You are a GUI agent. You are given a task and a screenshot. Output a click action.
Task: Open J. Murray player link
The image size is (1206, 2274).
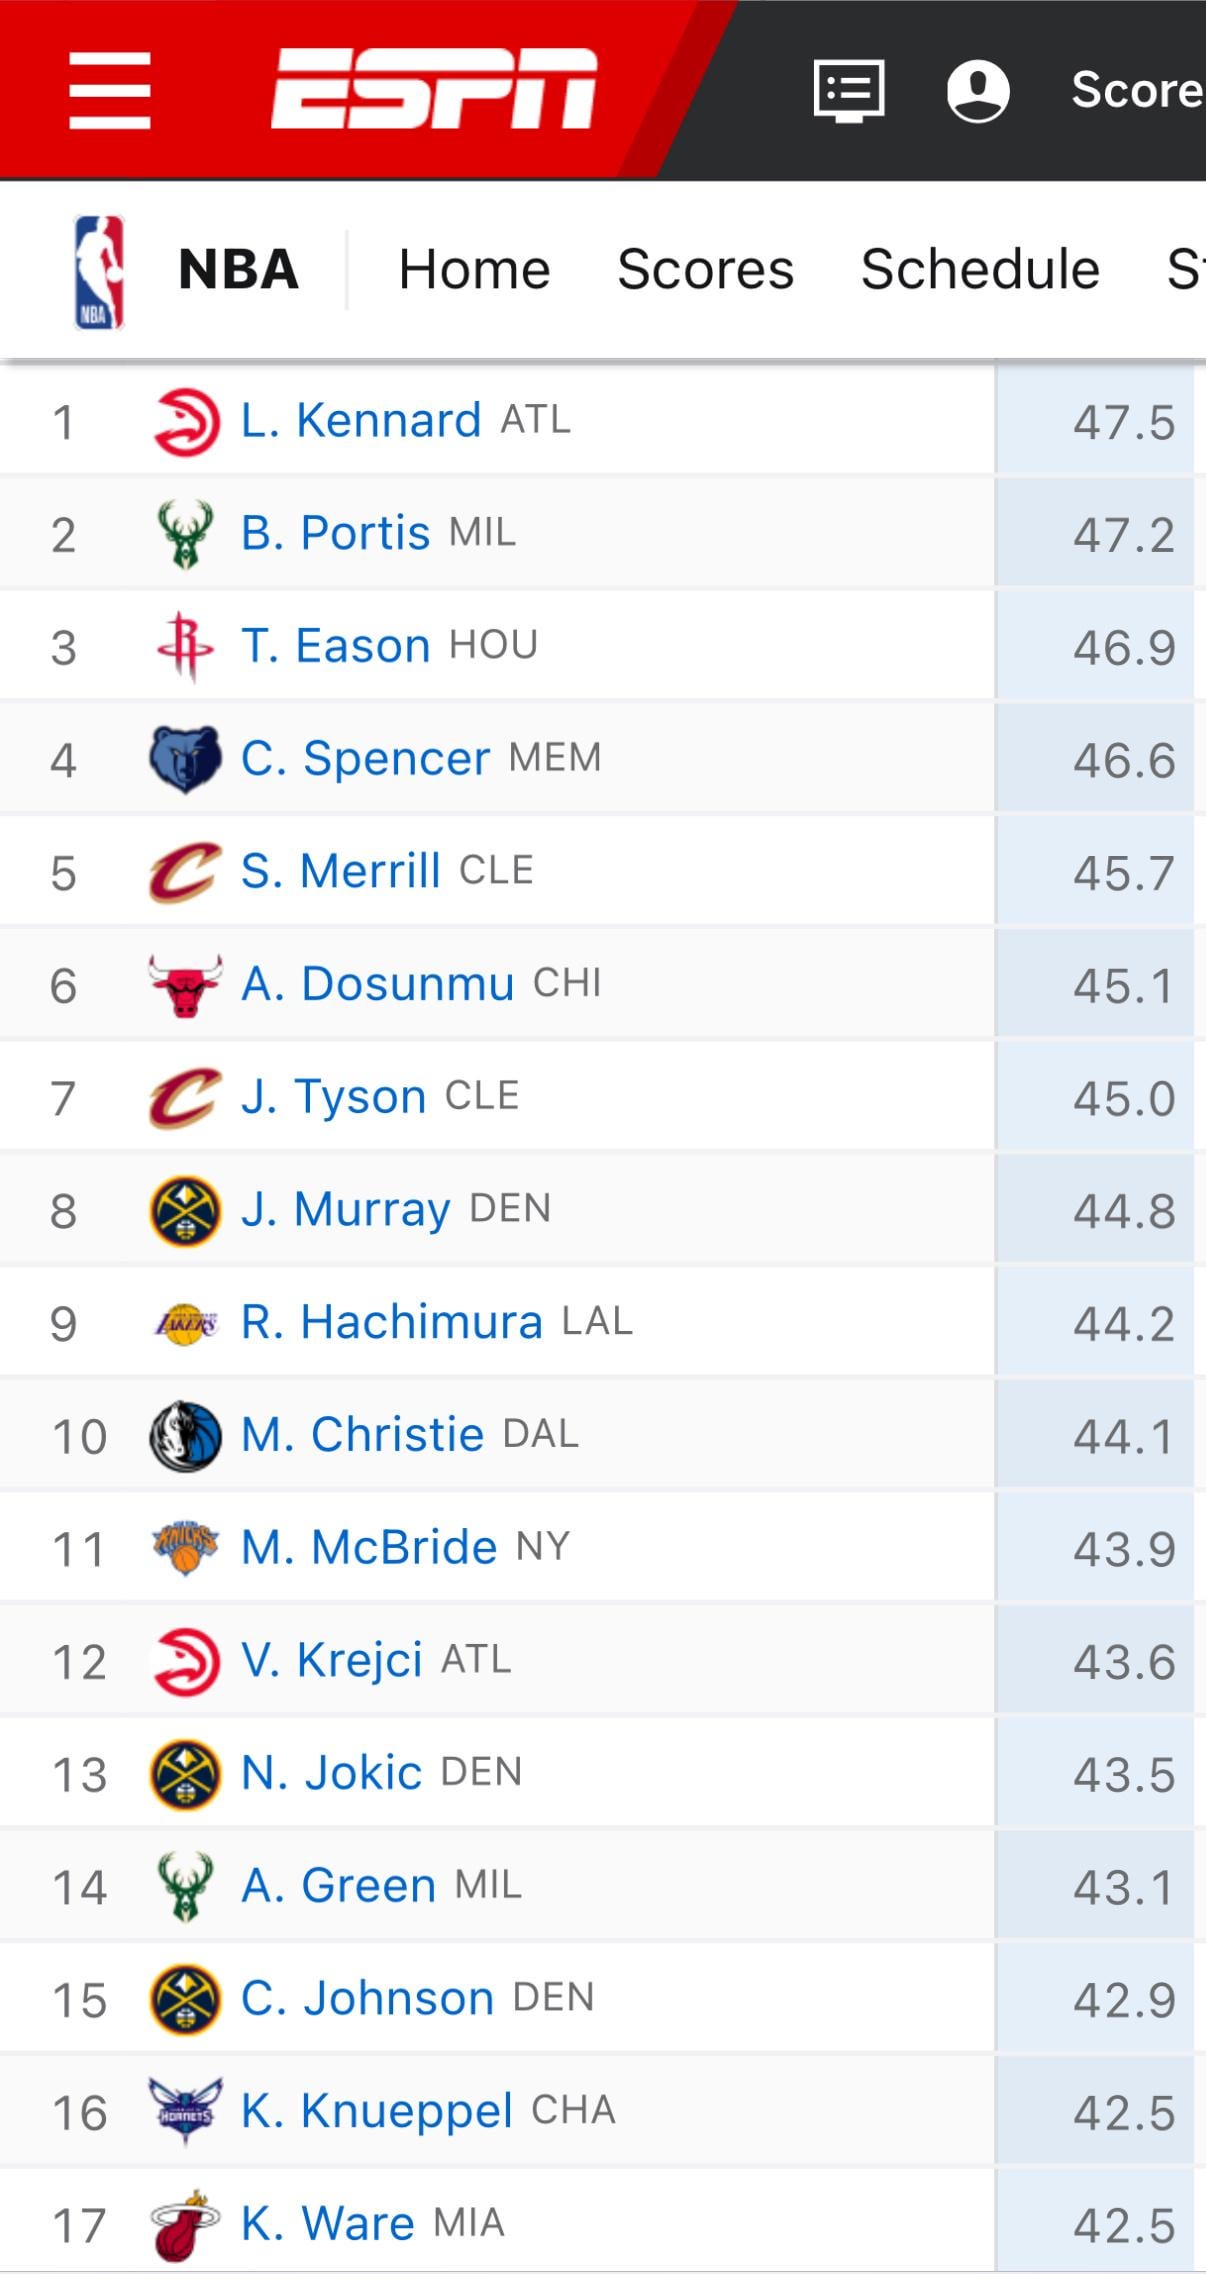[x=346, y=1210]
